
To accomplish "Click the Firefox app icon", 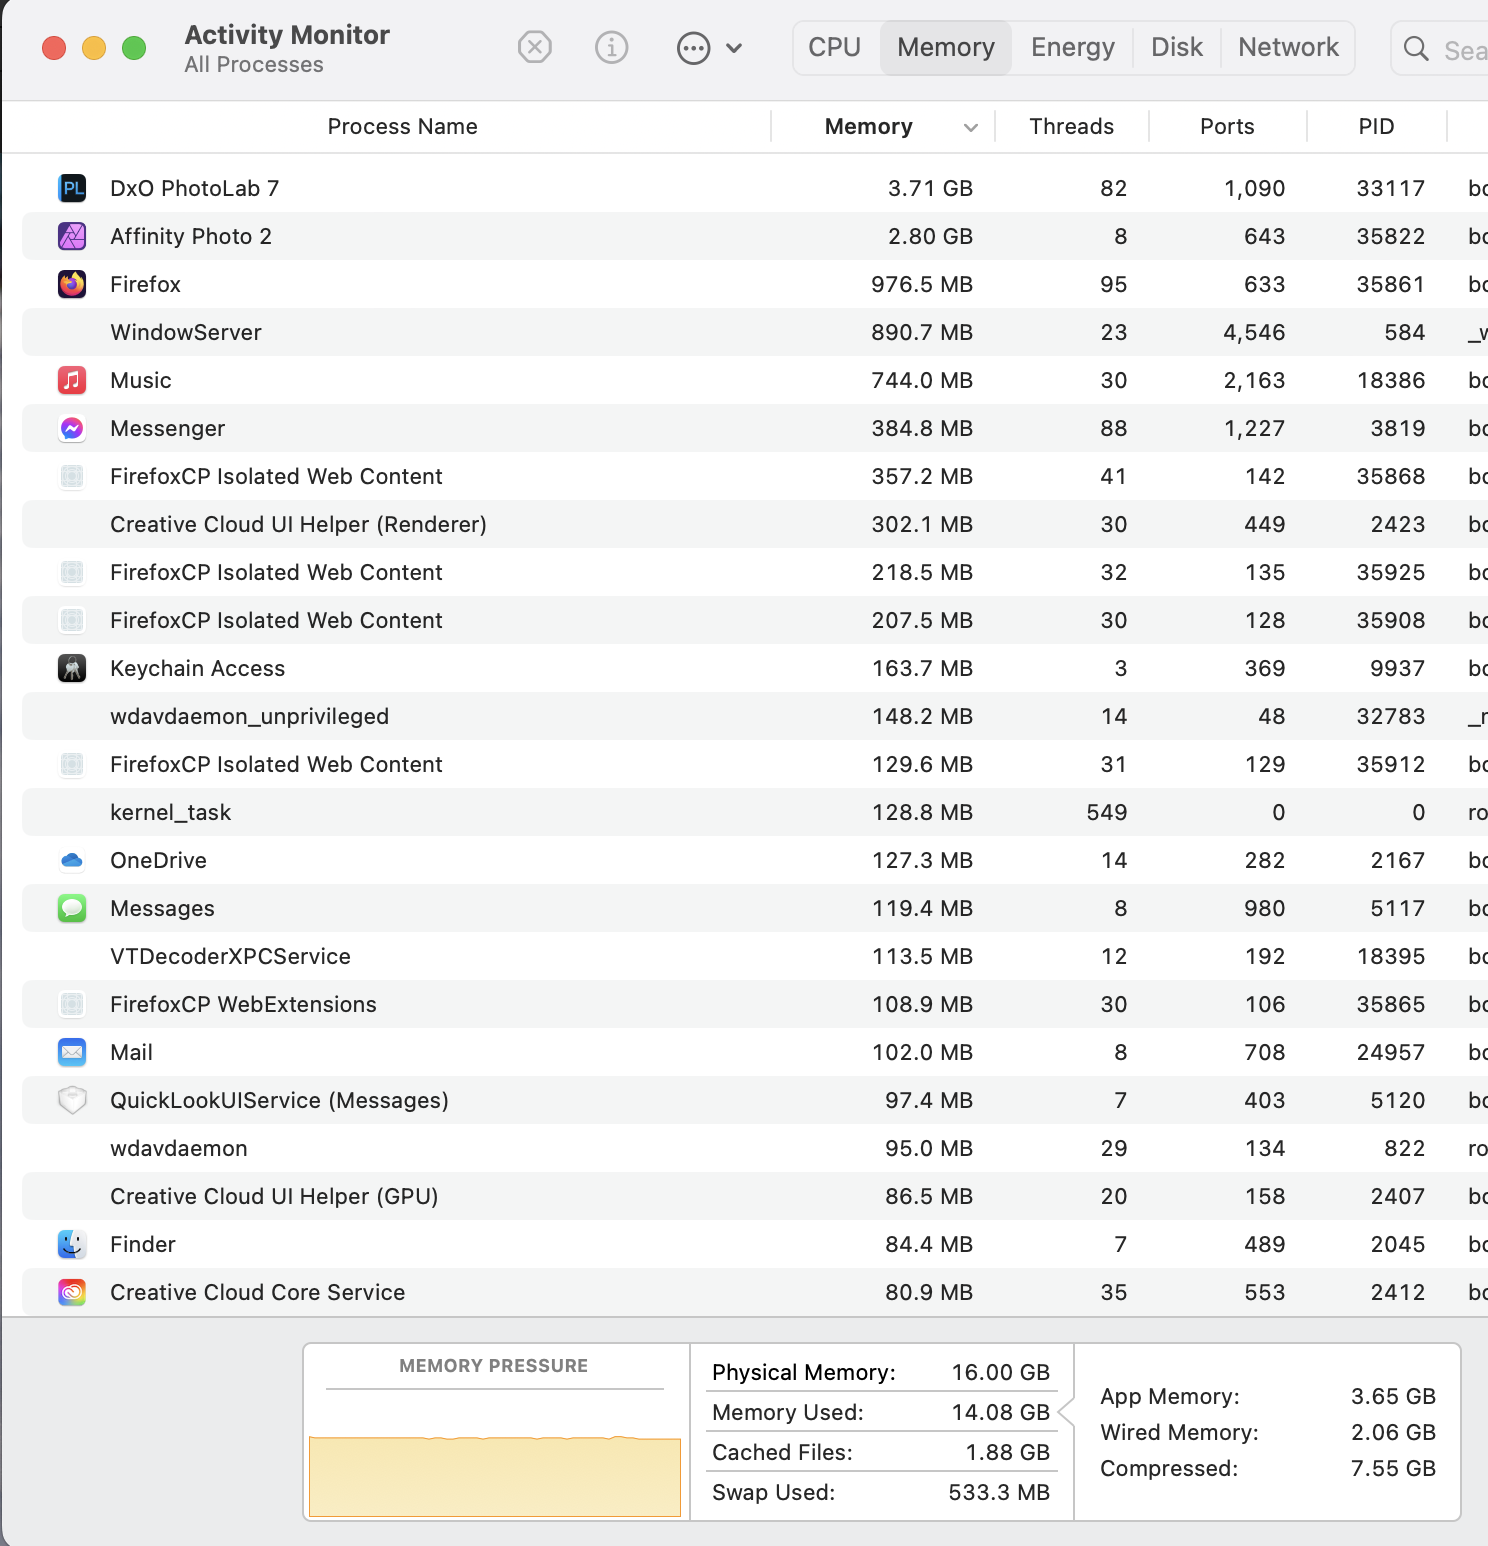I will tap(72, 284).
